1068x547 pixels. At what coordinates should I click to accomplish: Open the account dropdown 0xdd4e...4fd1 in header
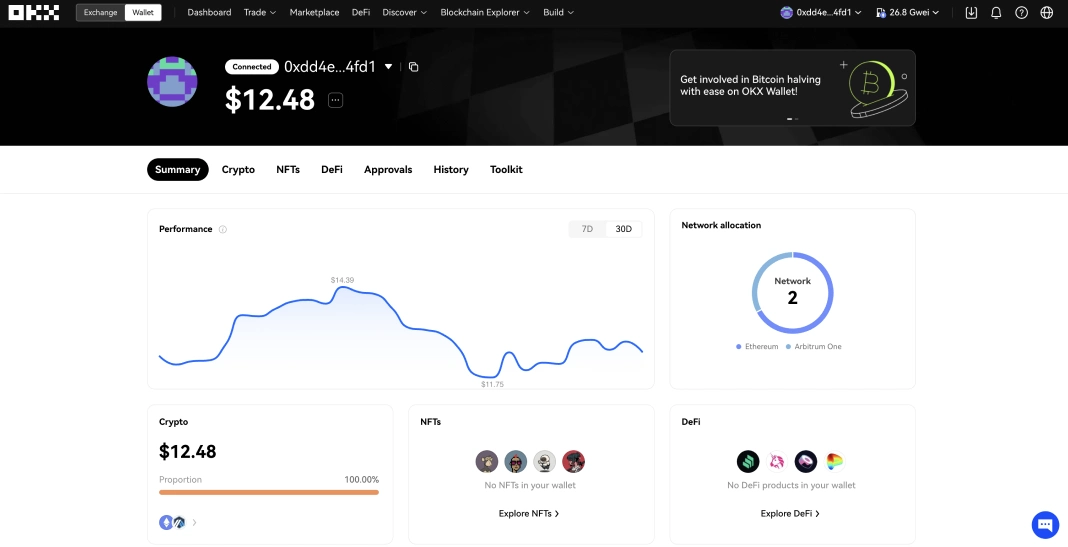pos(821,12)
